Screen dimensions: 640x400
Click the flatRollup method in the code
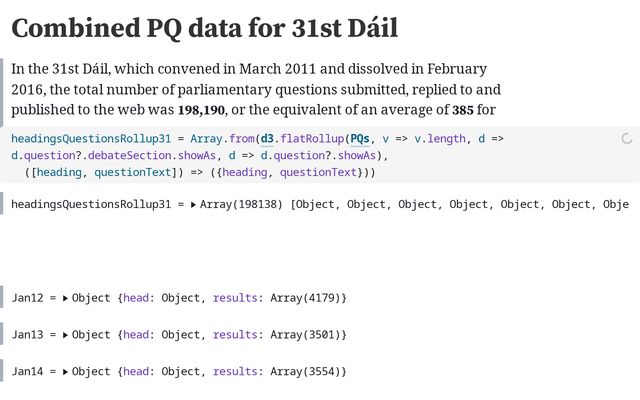coord(312,139)
